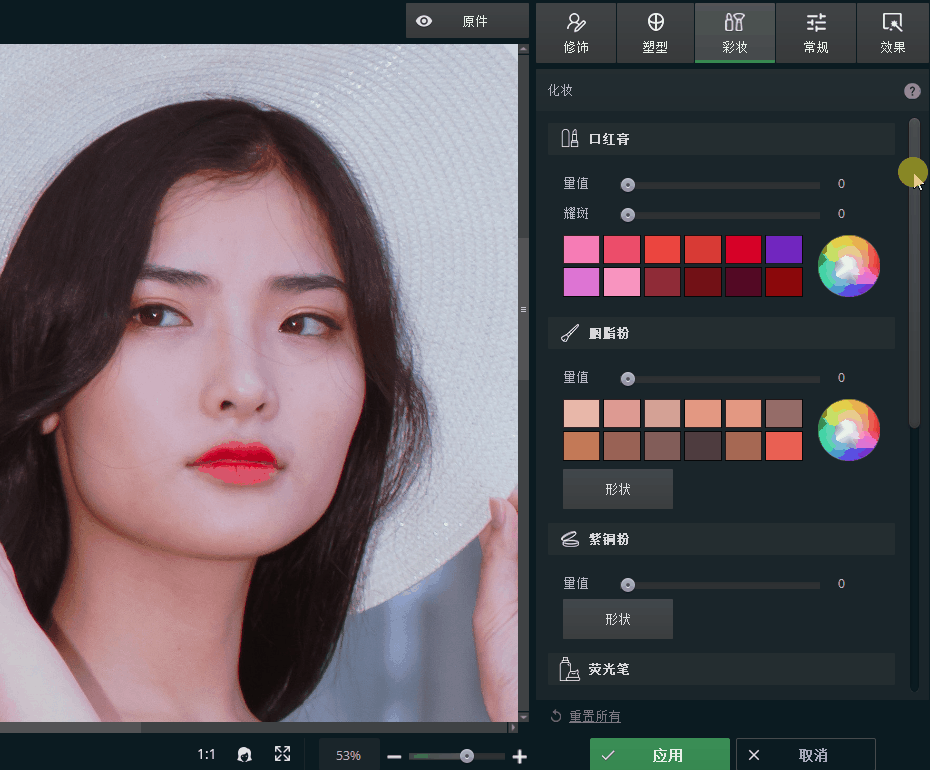Click the 形状 button under blush
Viewport: 930px width, 770px height.
click(x=617, y=489)
